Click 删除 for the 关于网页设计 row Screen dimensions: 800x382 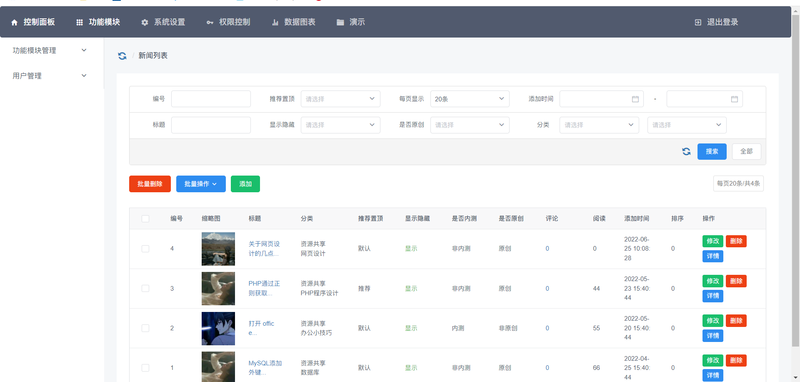pos(736,241)
